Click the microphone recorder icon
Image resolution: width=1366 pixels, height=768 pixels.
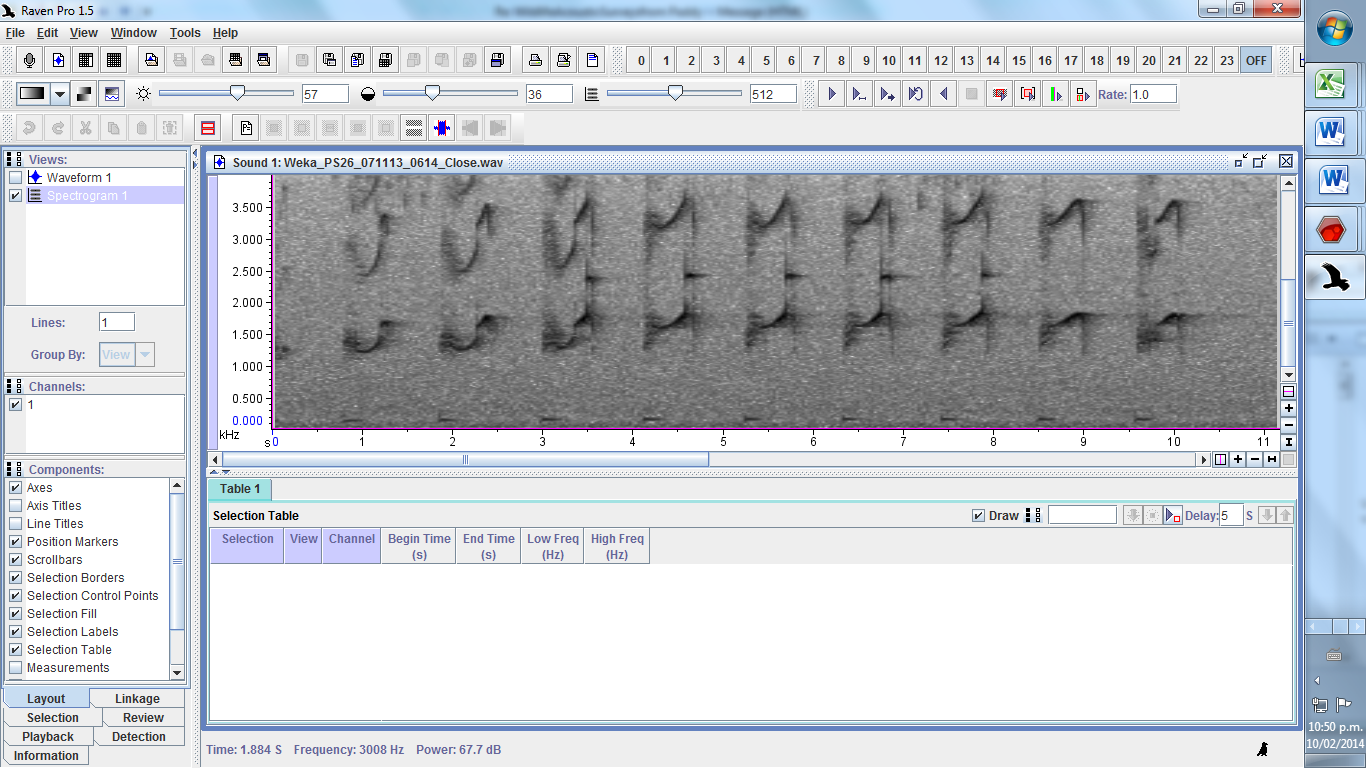tap(31, 60)
